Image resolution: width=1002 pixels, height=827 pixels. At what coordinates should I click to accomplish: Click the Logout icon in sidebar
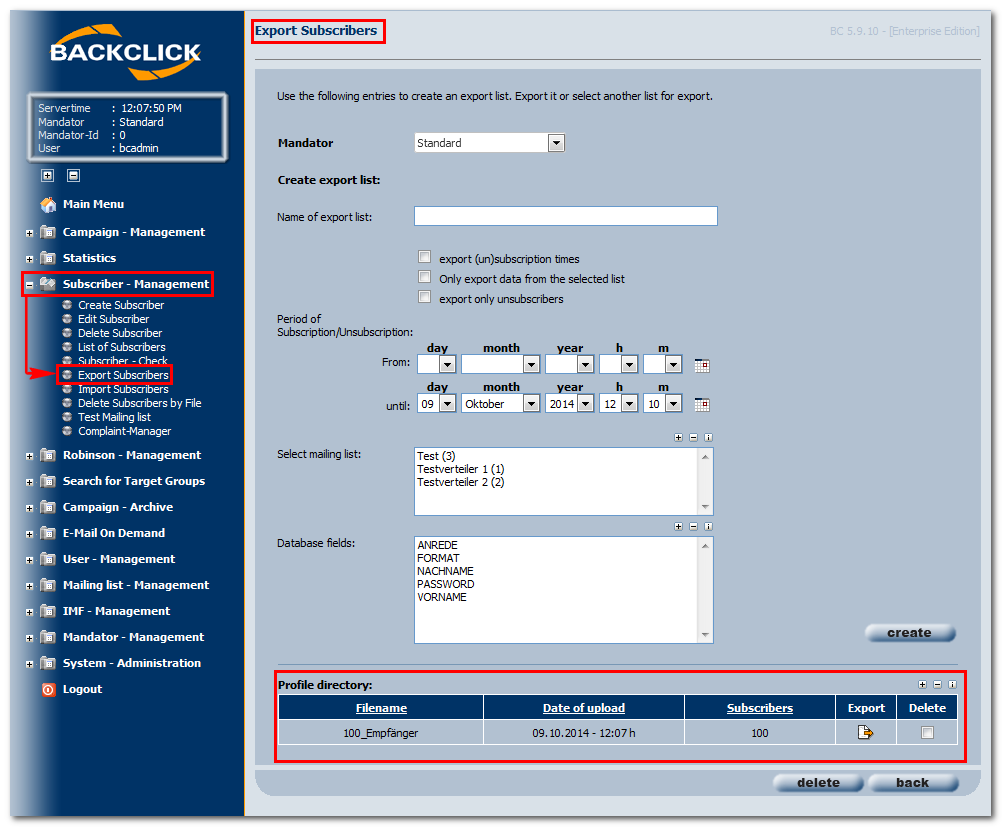(x=48, y=690)
